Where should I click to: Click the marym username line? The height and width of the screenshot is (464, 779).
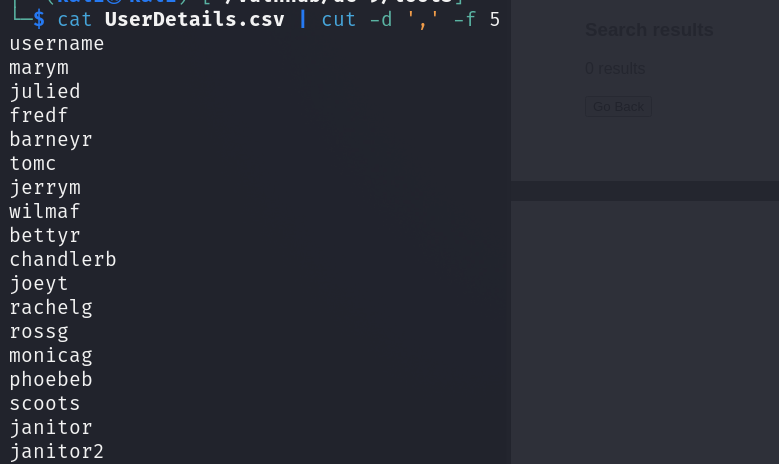[39, 68]
